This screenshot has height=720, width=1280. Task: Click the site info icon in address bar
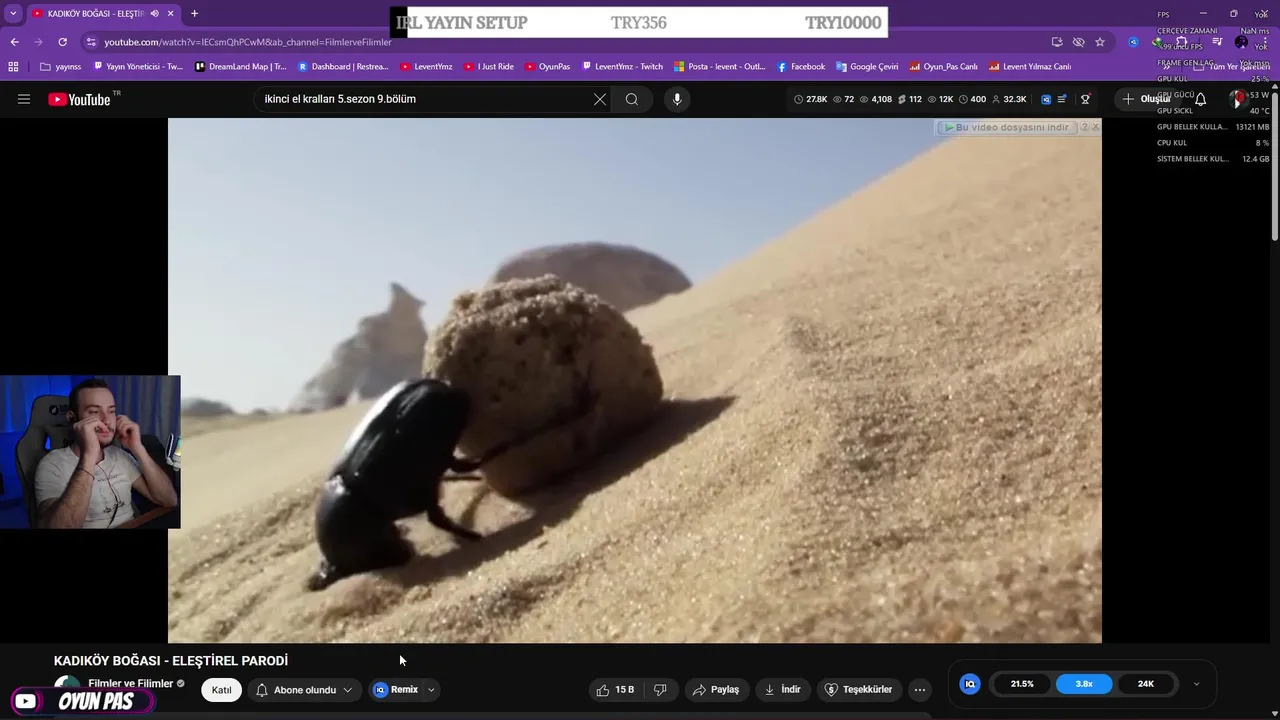(91, 42)
